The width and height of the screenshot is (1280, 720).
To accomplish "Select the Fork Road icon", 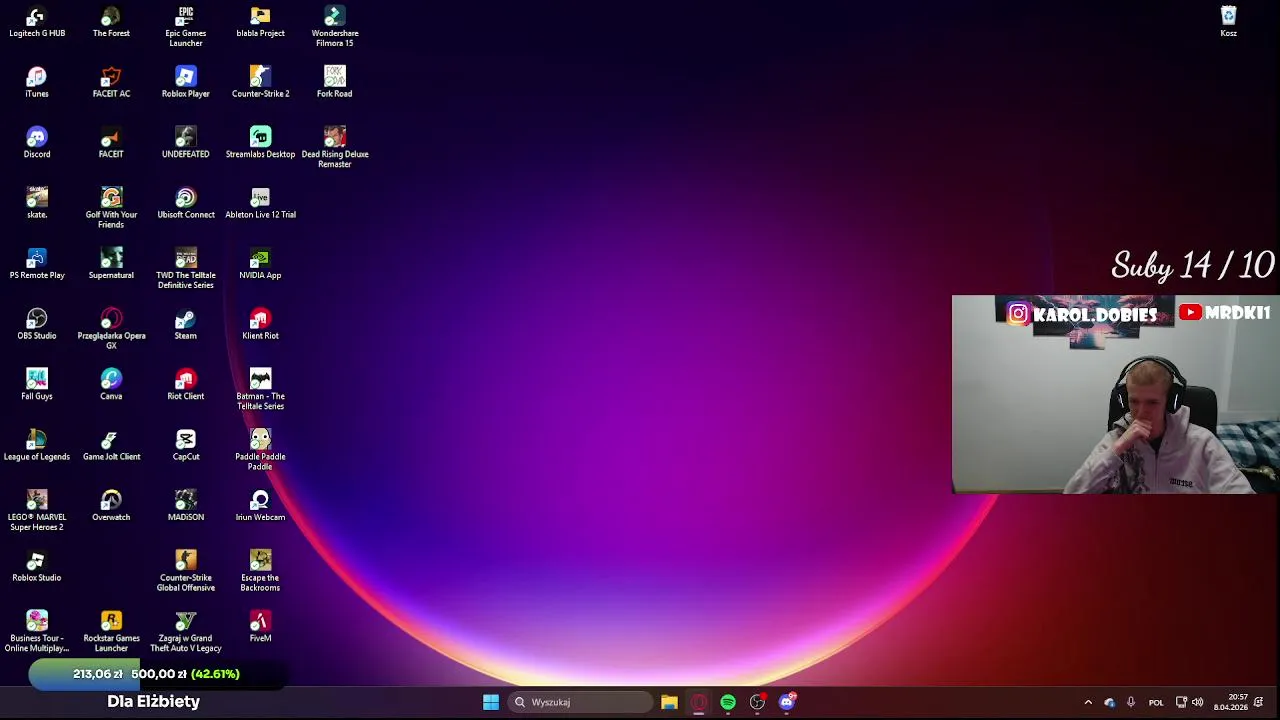I will coord(335,83).
